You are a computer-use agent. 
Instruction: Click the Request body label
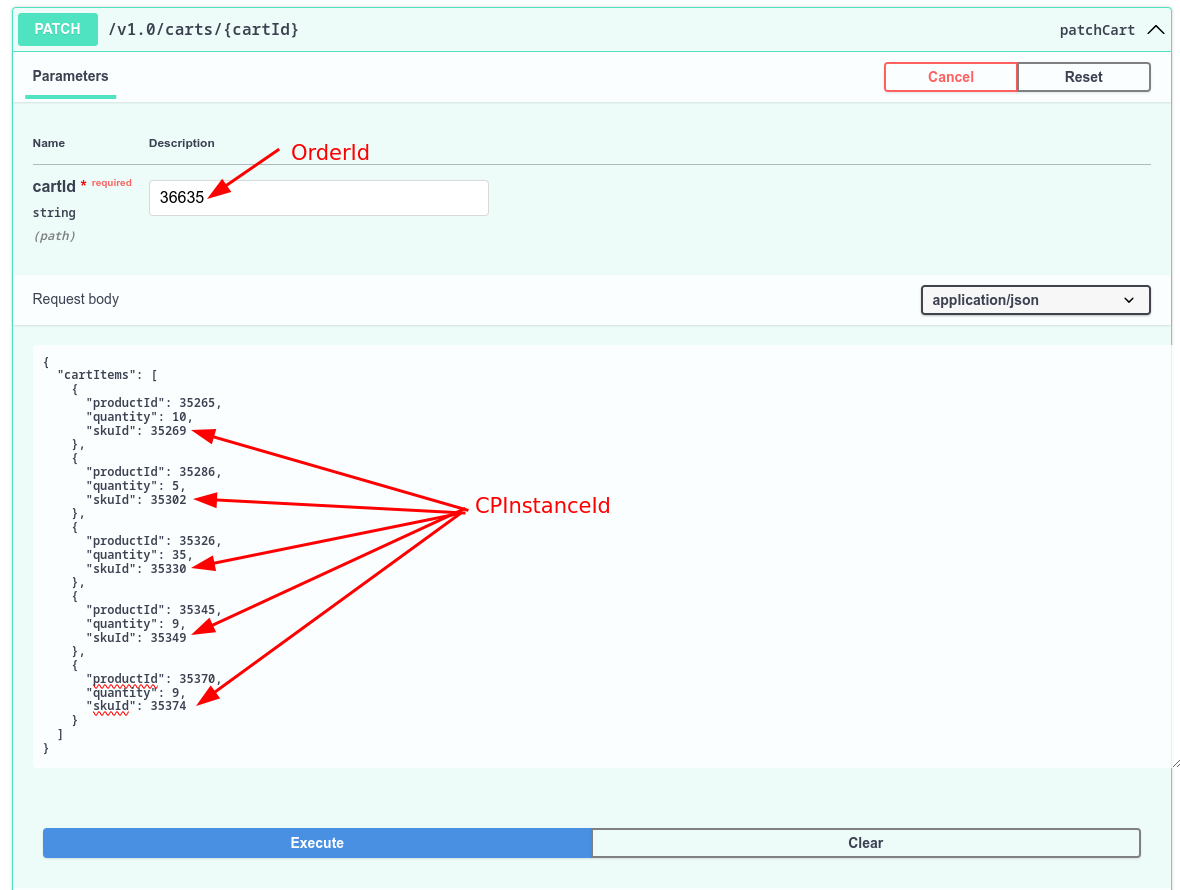pyautogui.click(x=75, y=299)
